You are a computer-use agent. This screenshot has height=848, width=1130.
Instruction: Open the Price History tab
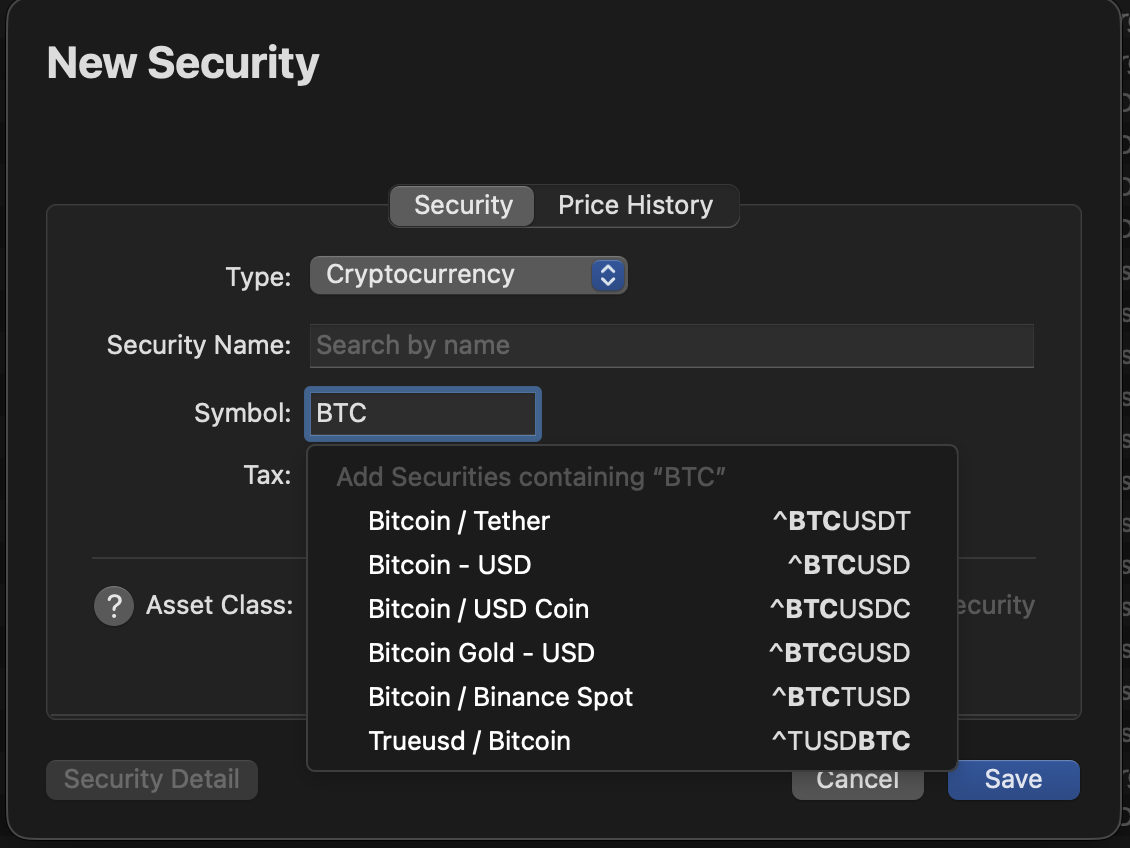click(635, 206)
